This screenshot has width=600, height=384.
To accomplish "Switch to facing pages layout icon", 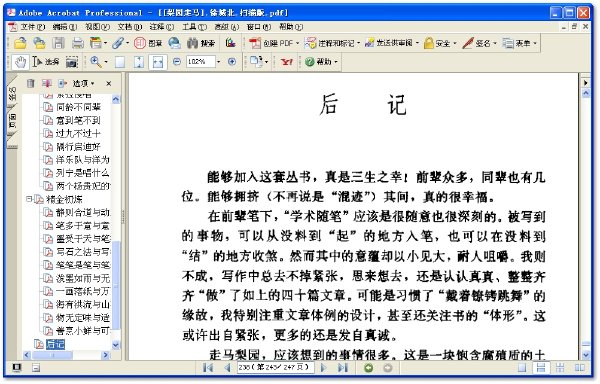I will coord(579,368).
